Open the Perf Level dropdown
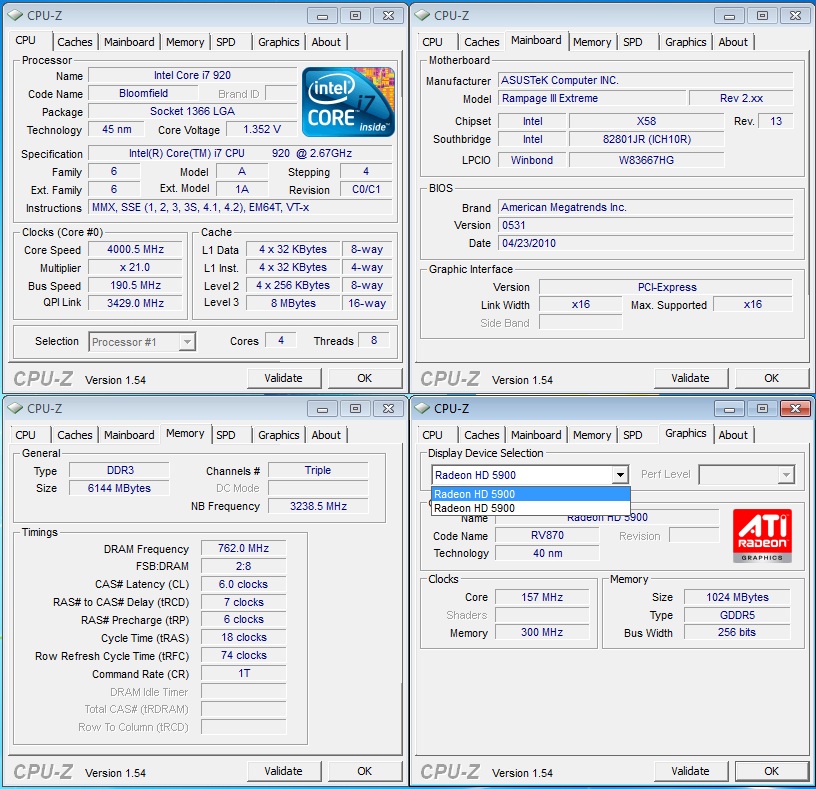This screenshot has width=816, height=789. (x=785, y=475)
